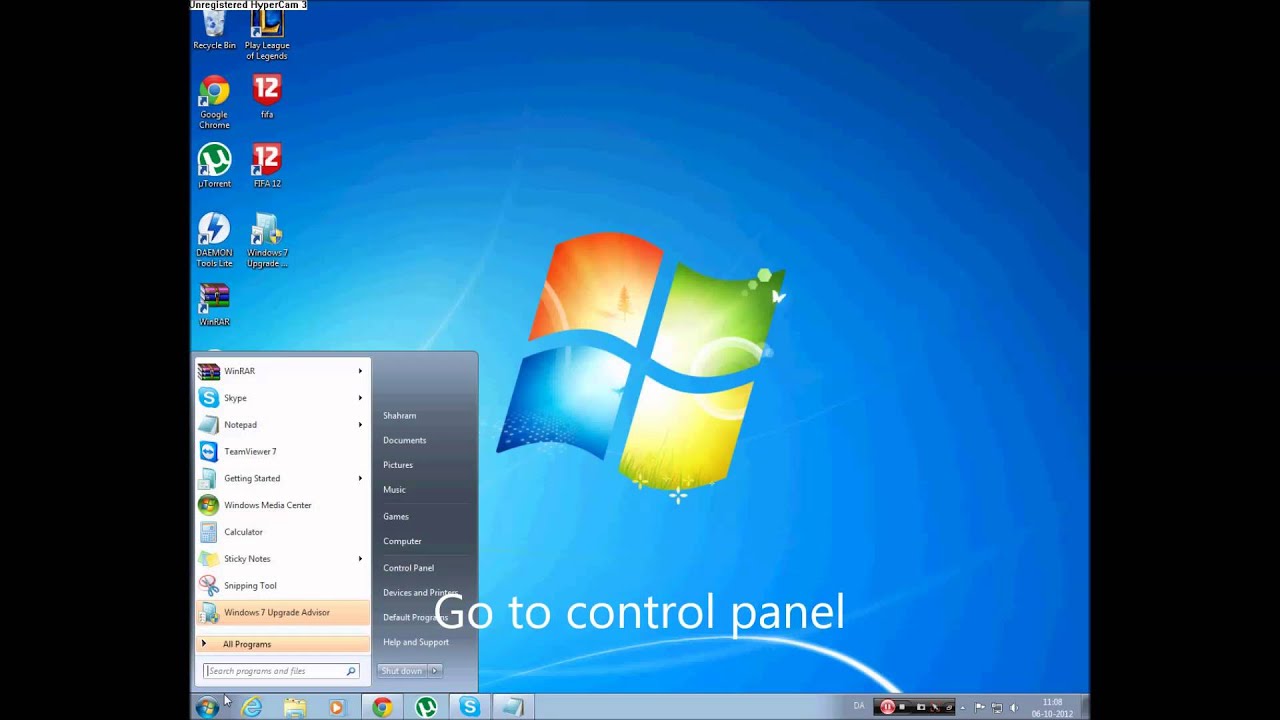
Task: Take a HyperCam snapshot with camera icon
Action: pyautogui.click(x=921, y=707)
